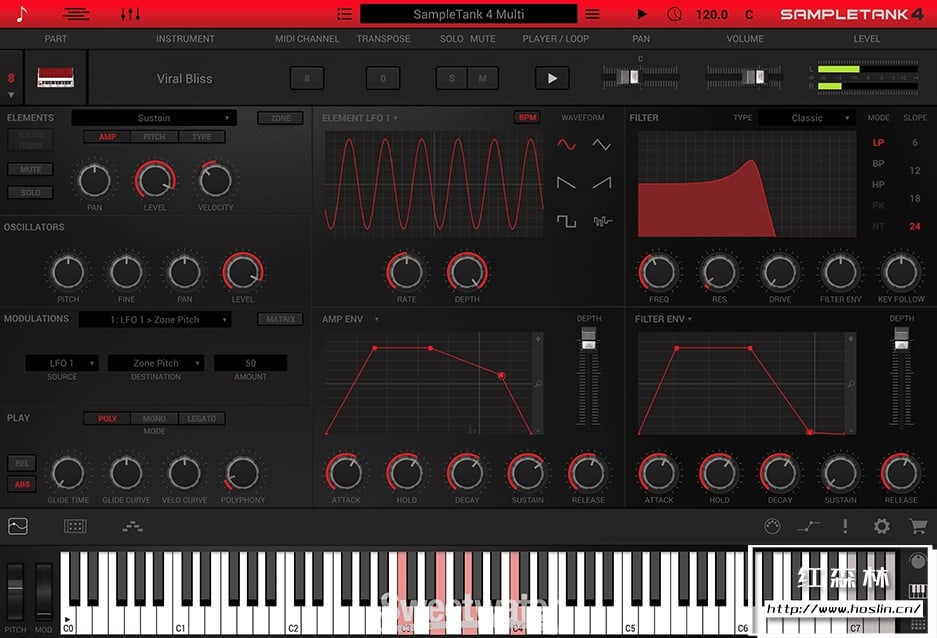
Task: Toggle the part Solo S button
Action: tap(452, 78)
